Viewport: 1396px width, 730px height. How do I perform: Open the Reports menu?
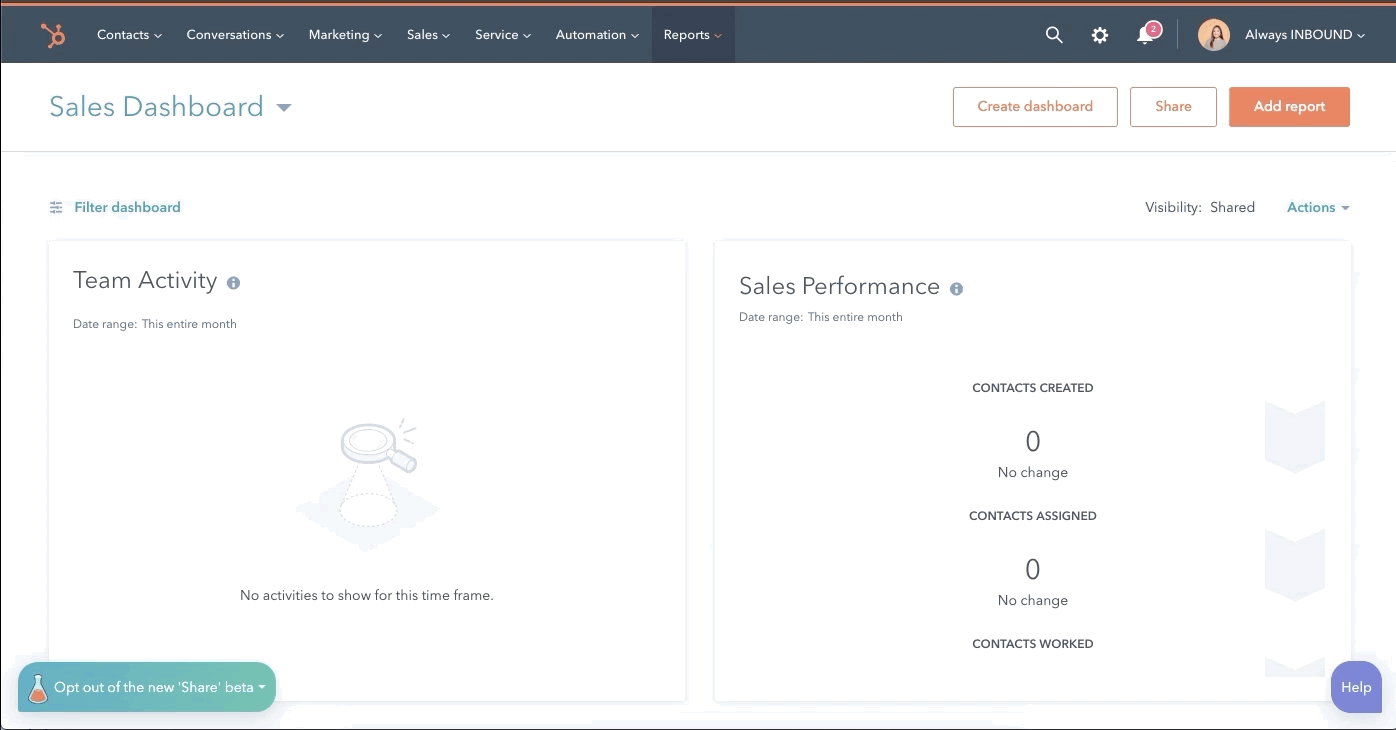(x=693, y=35)
